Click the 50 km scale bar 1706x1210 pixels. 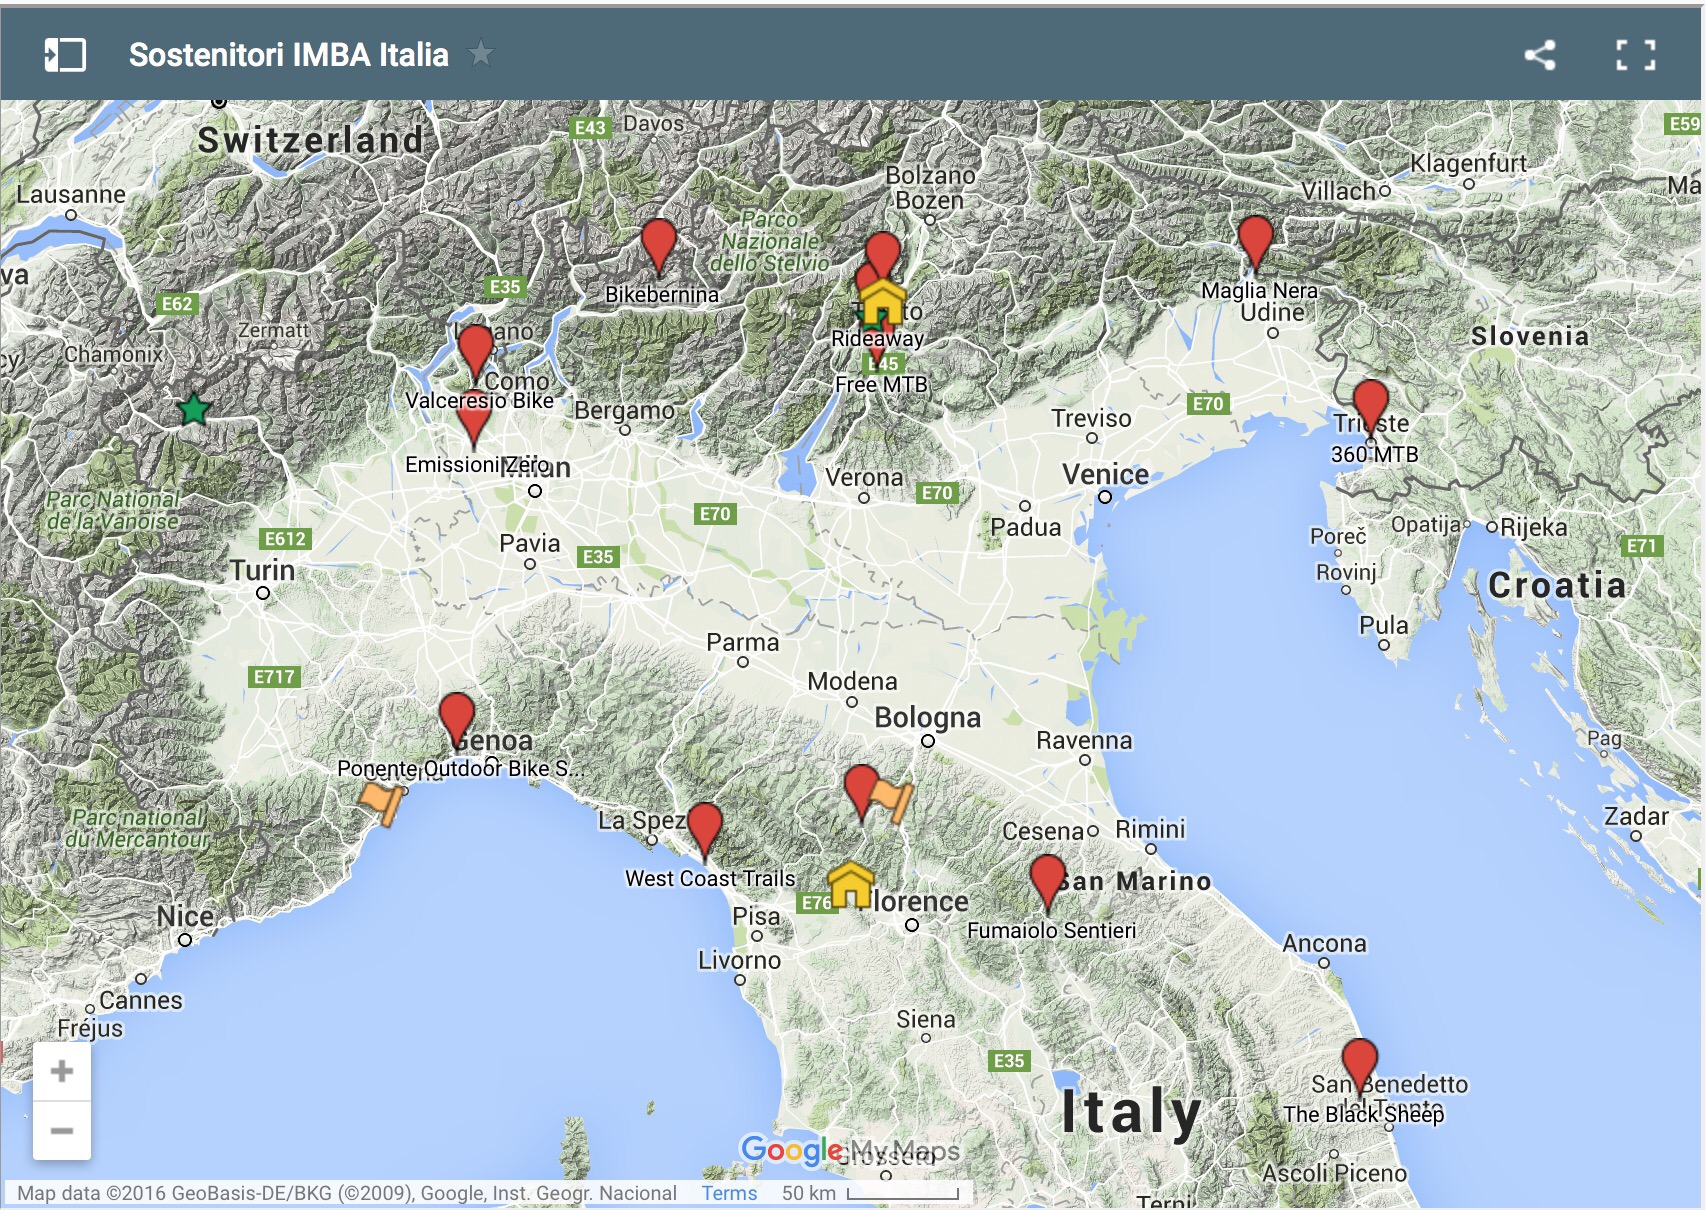(x=870, y=1193)
